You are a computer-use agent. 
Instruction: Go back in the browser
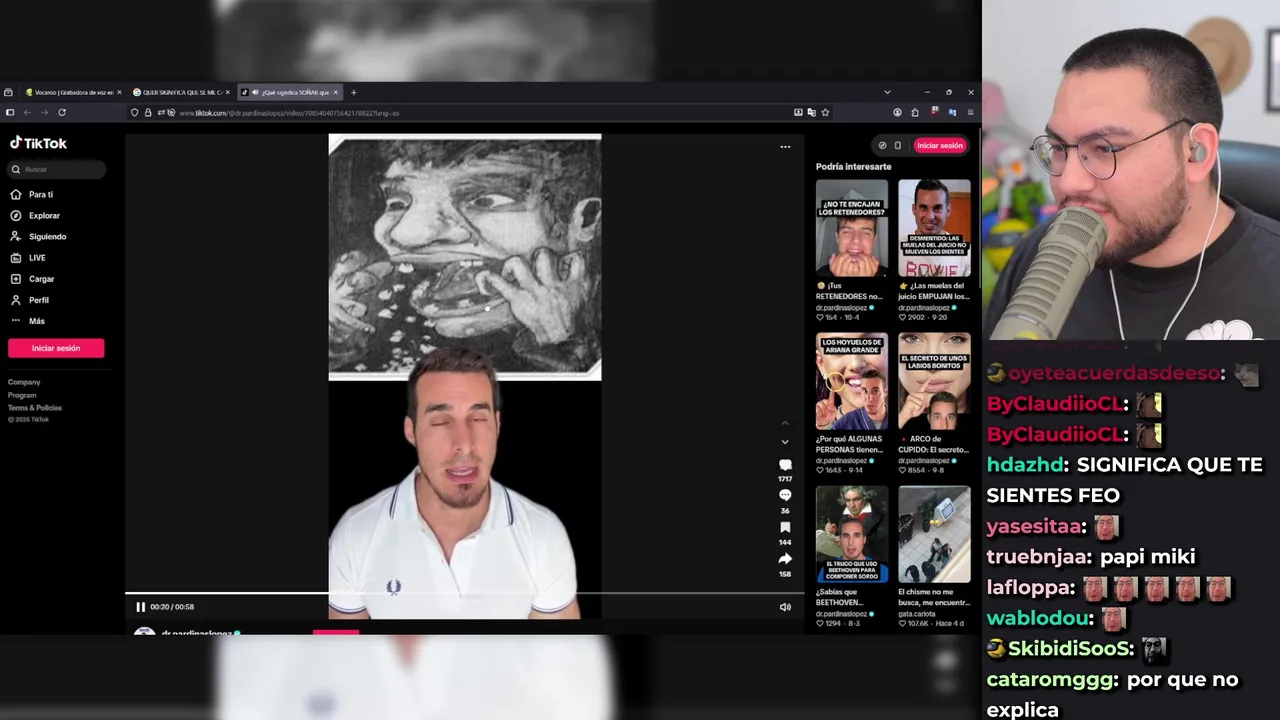[x=27, y=112]
